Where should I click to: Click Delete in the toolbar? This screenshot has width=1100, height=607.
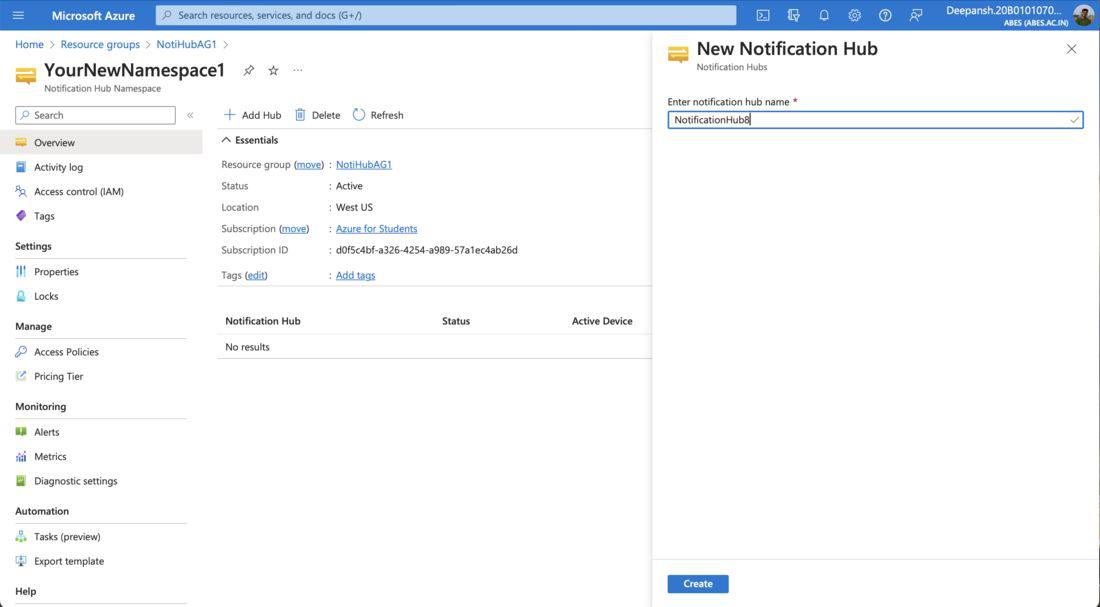point(318,115)
